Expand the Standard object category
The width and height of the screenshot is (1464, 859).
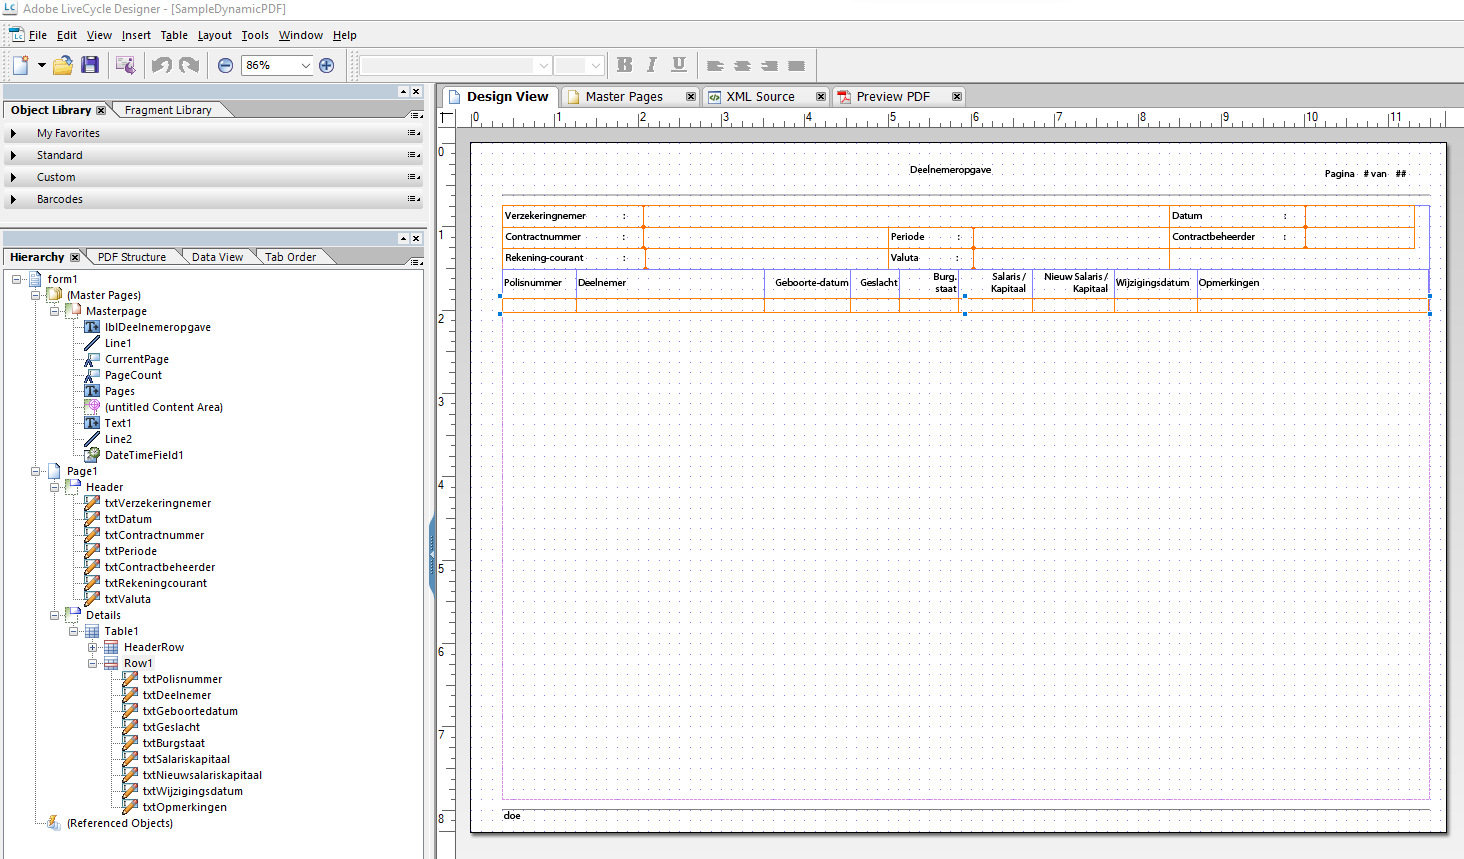click(13, 155)
